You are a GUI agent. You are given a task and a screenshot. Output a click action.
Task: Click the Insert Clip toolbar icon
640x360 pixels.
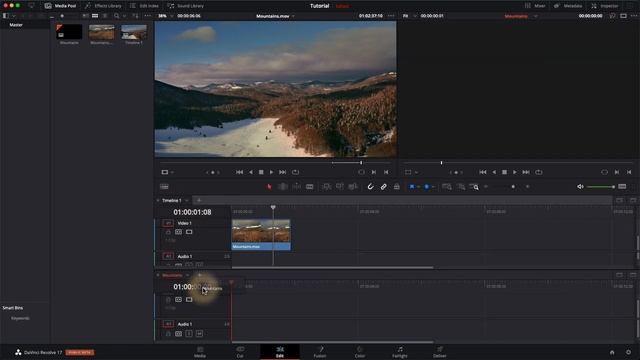click(x=327, y=187)
